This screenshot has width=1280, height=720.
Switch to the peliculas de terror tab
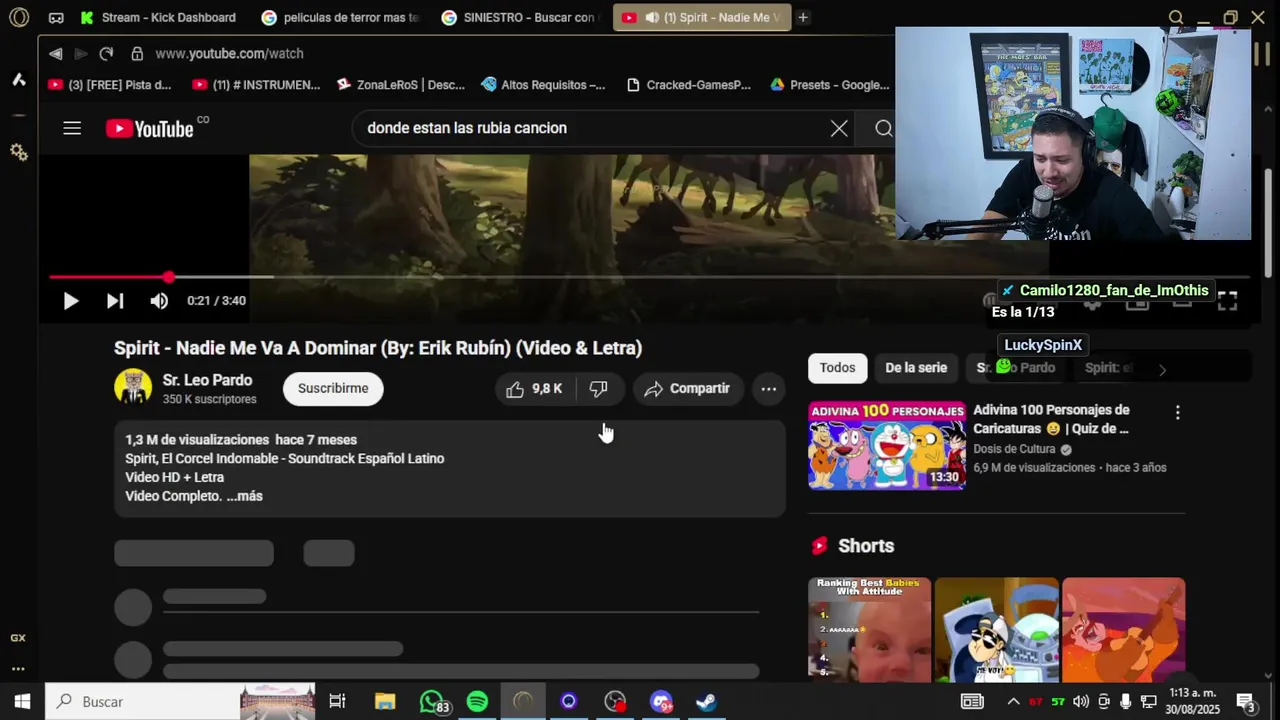pos(340,17)
